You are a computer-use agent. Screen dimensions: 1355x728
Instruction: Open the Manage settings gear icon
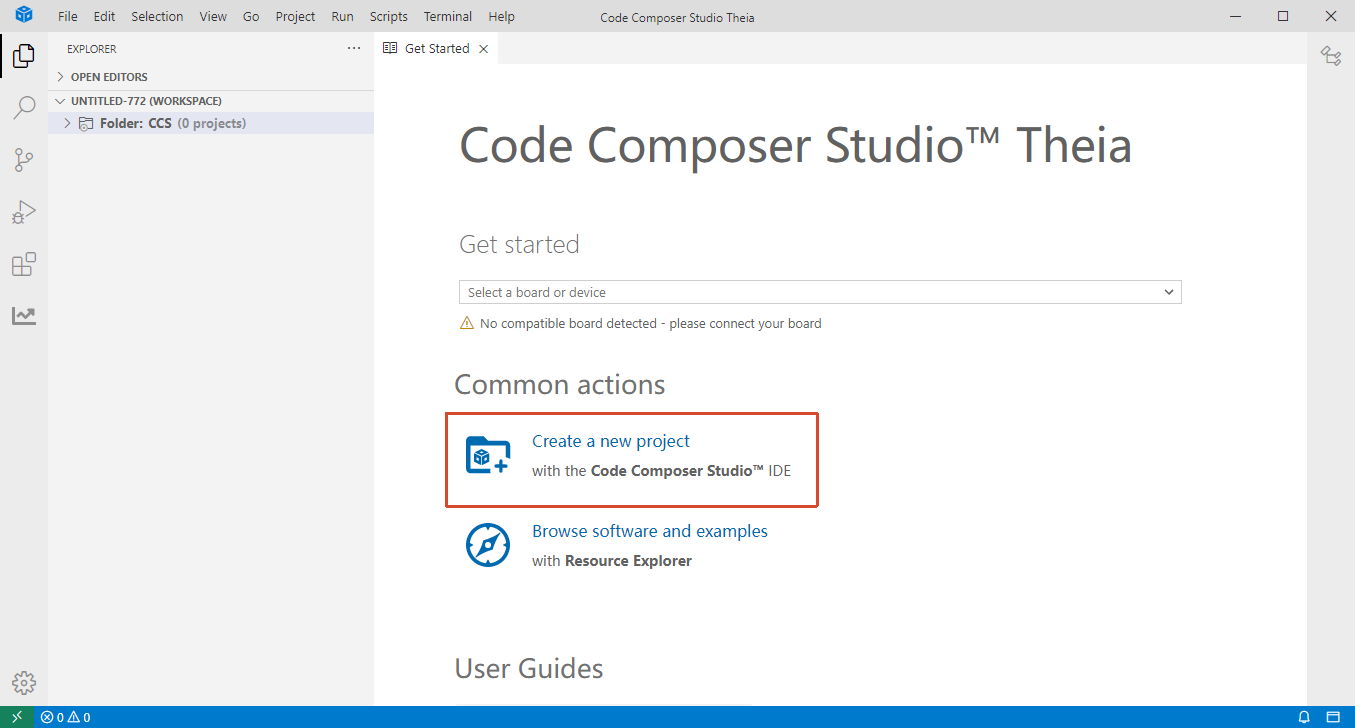(24, 683)
